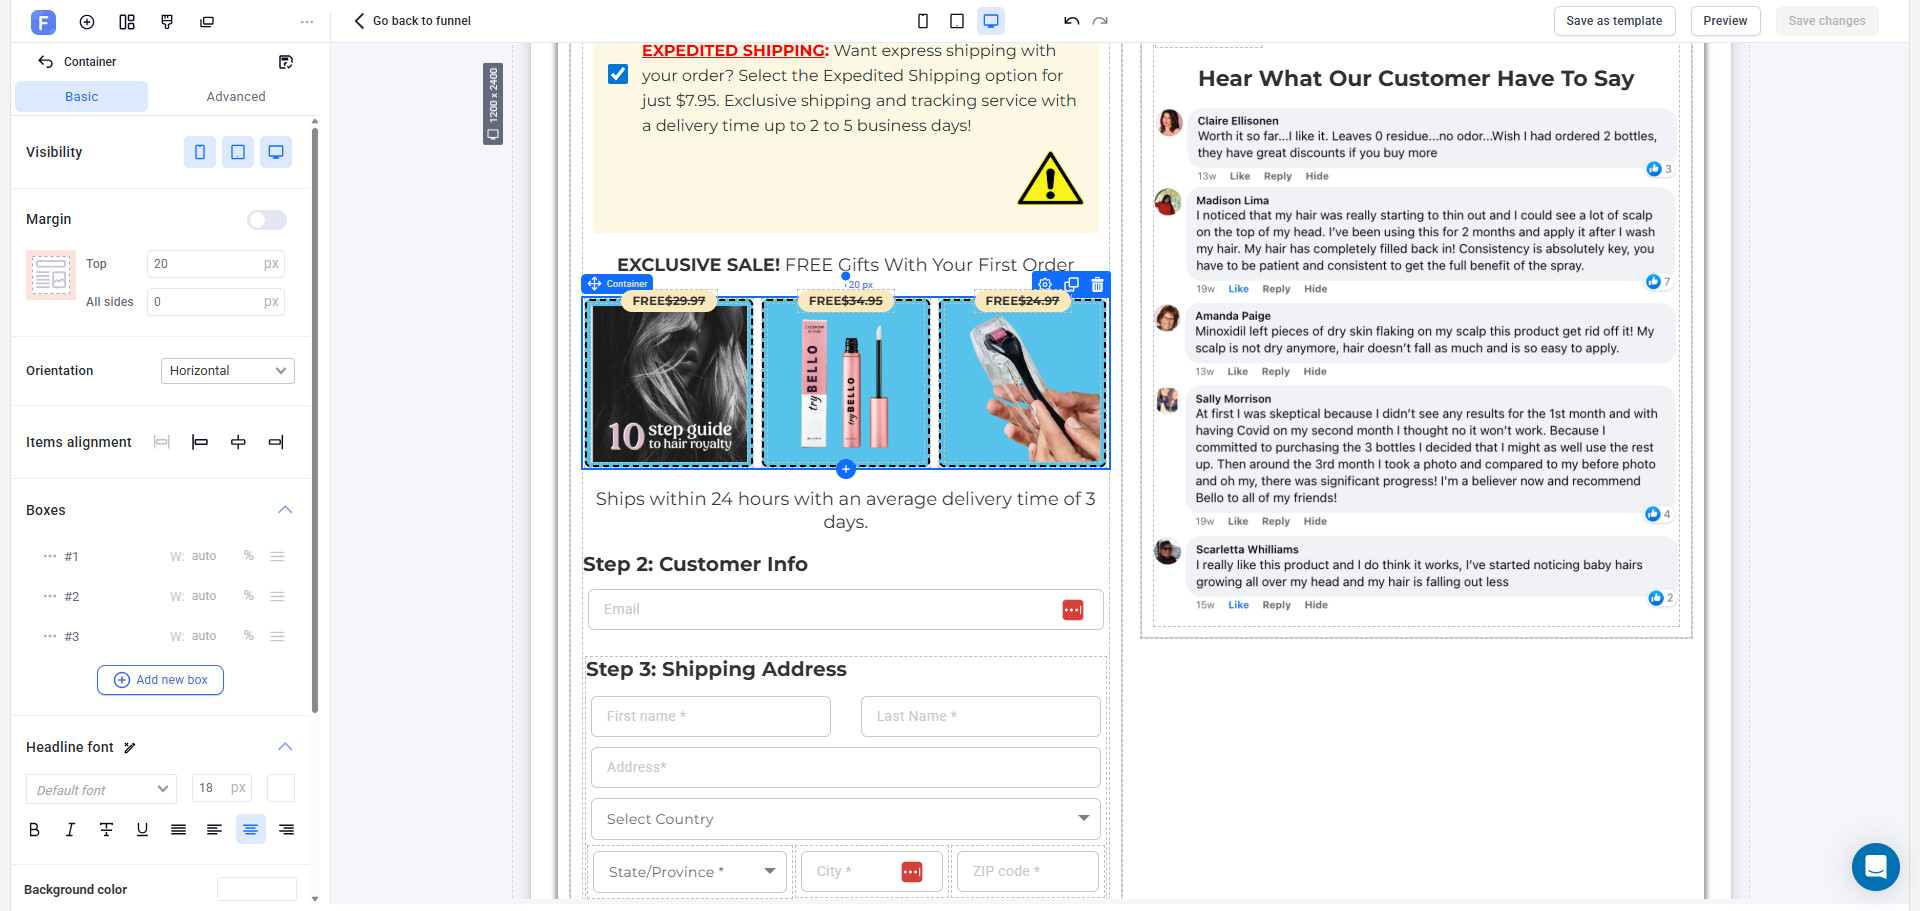Select the Basic tab
Screen dimensions: 1920x911
pyautogui.click(x=82, y=97)
